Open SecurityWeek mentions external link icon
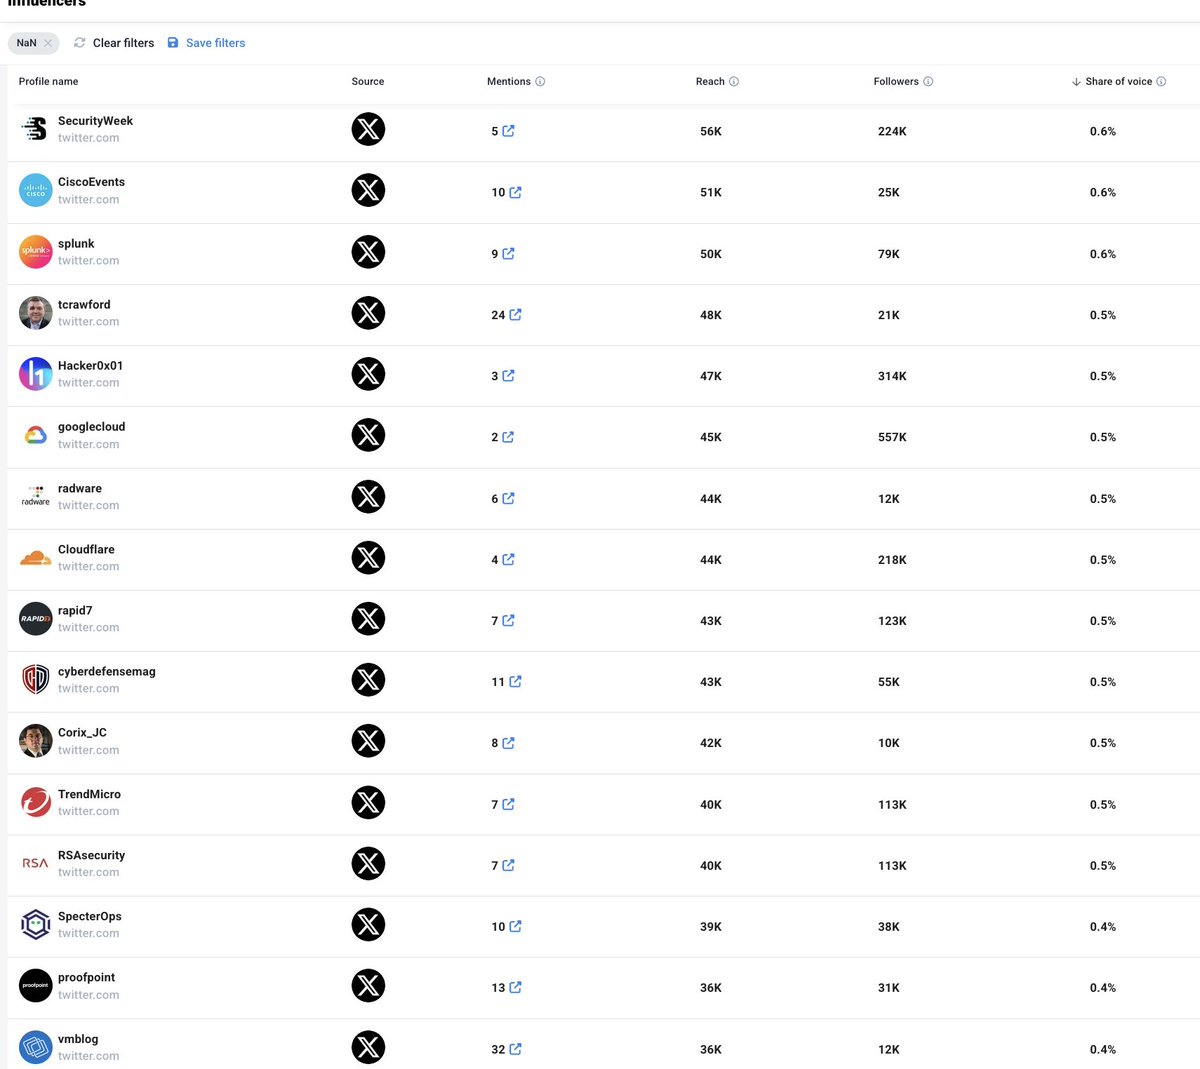This screenshot has width=1200, height=1069. coord(508,131)
